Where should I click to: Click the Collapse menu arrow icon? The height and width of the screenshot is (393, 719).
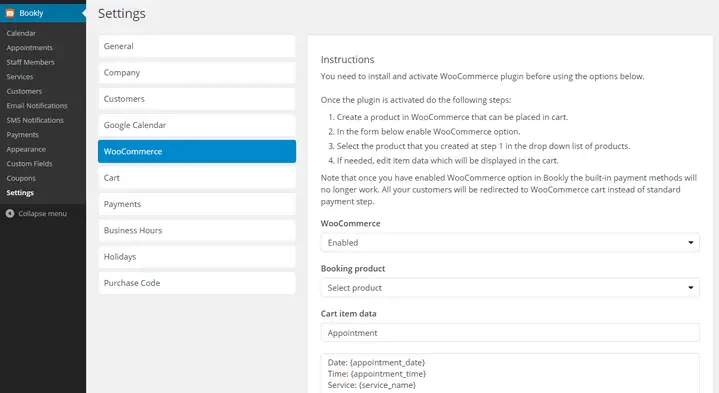(x=10, y=214)
